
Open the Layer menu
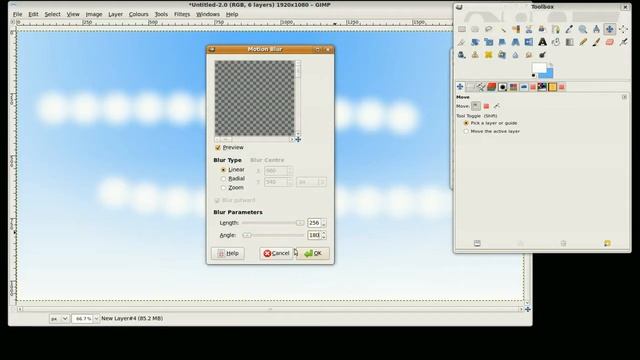115,14
